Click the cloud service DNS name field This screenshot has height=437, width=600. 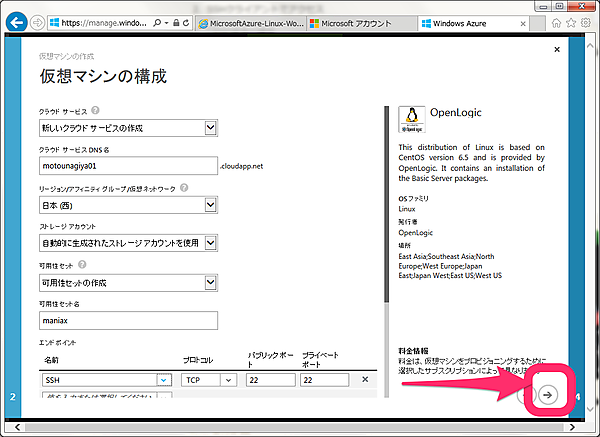click(128, 166)
